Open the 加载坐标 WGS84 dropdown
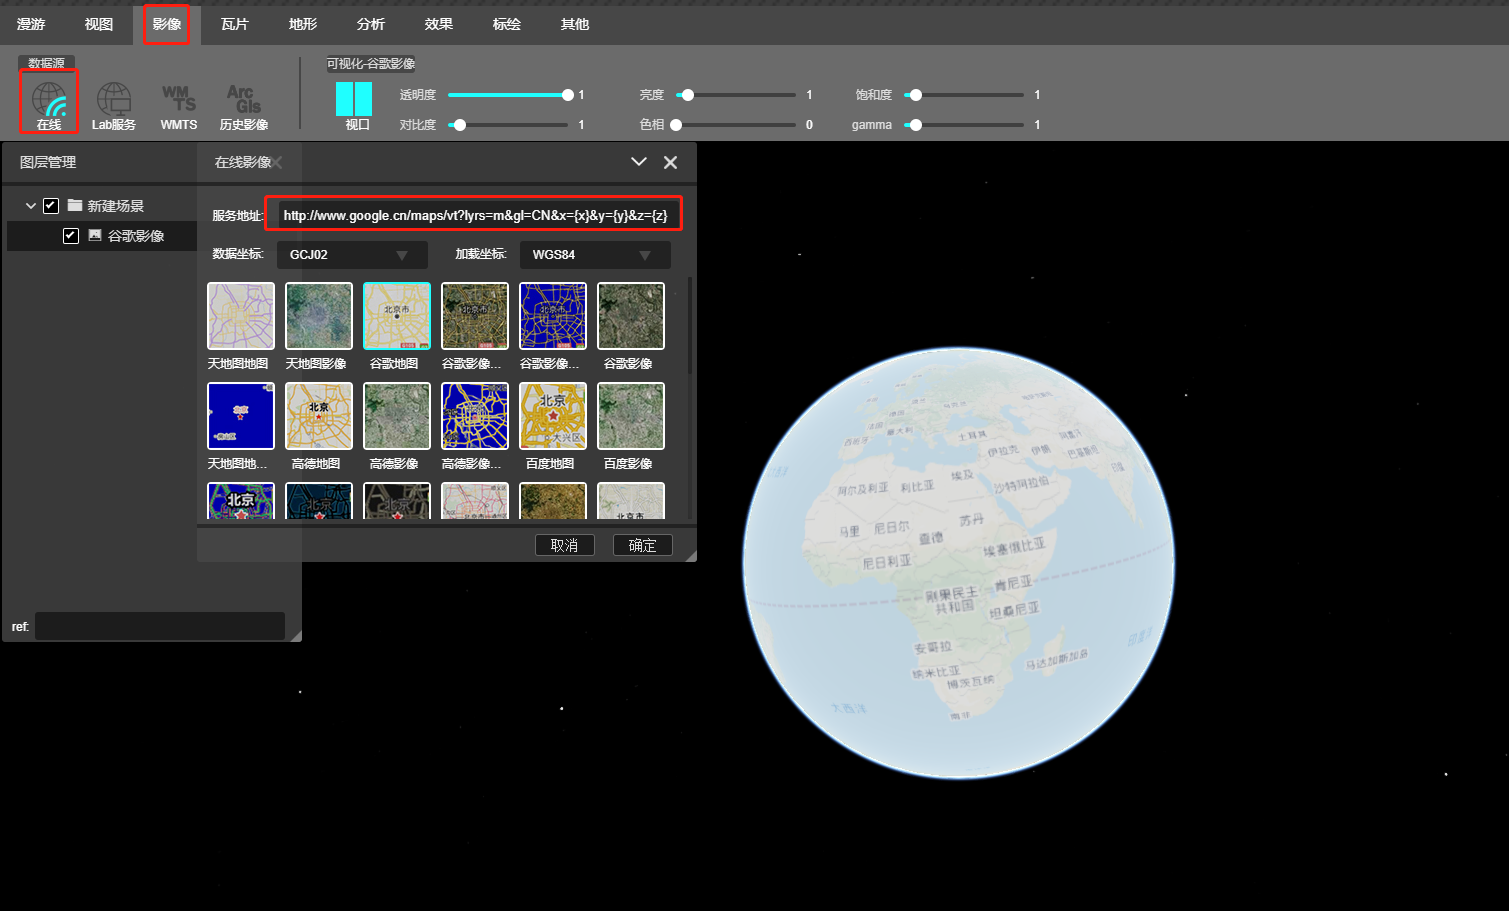 [595, 255]
